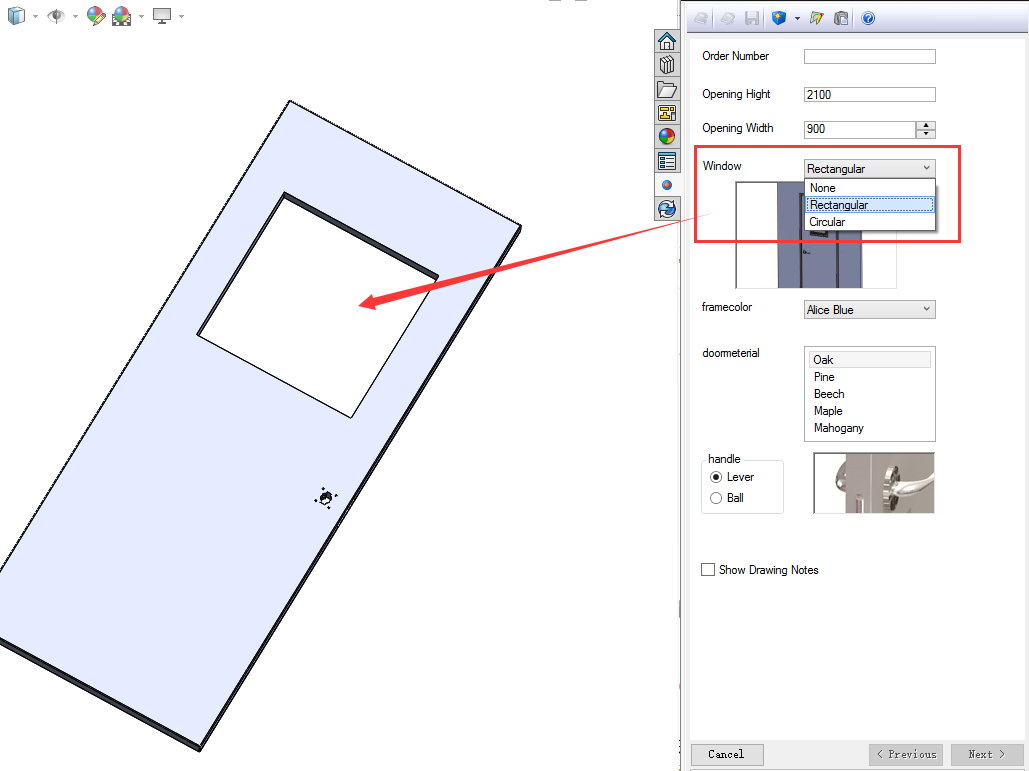This screenshot has height=771, width=1029.
Task: Open the Custom Properties list tab
Action: (666, 161)
